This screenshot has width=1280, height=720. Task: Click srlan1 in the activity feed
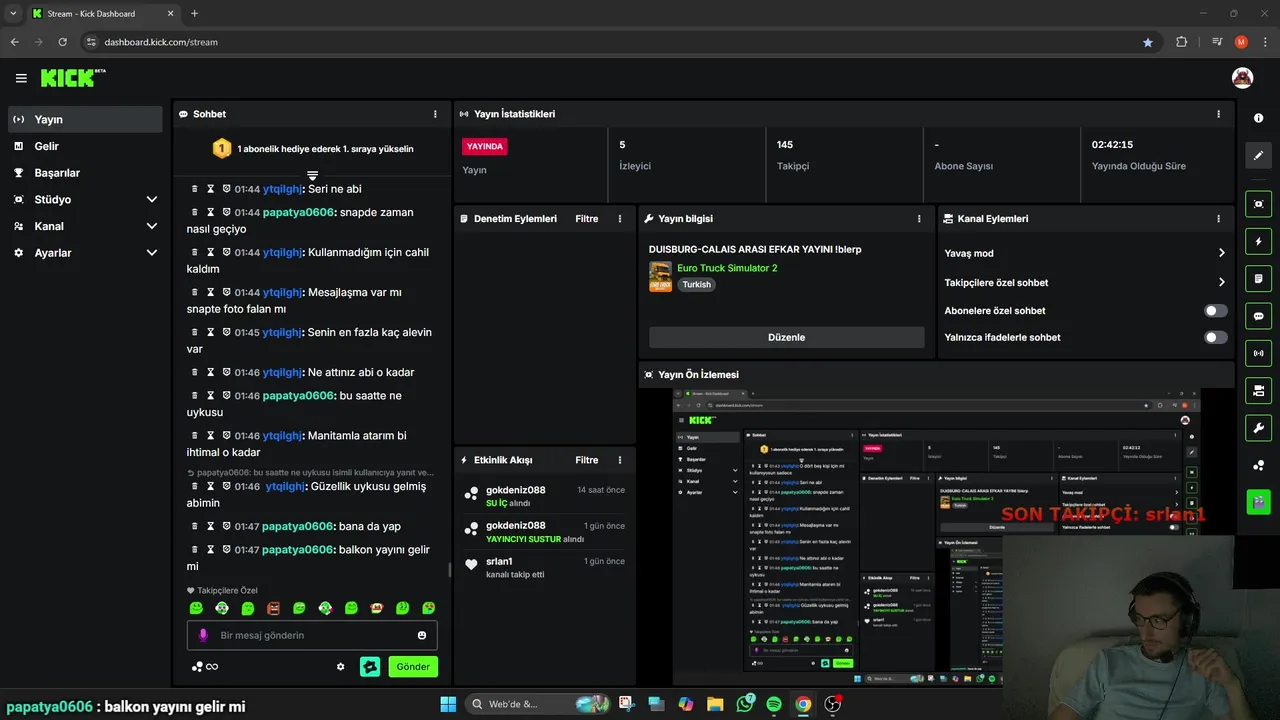pyautogui.click(x=499, y=561)
